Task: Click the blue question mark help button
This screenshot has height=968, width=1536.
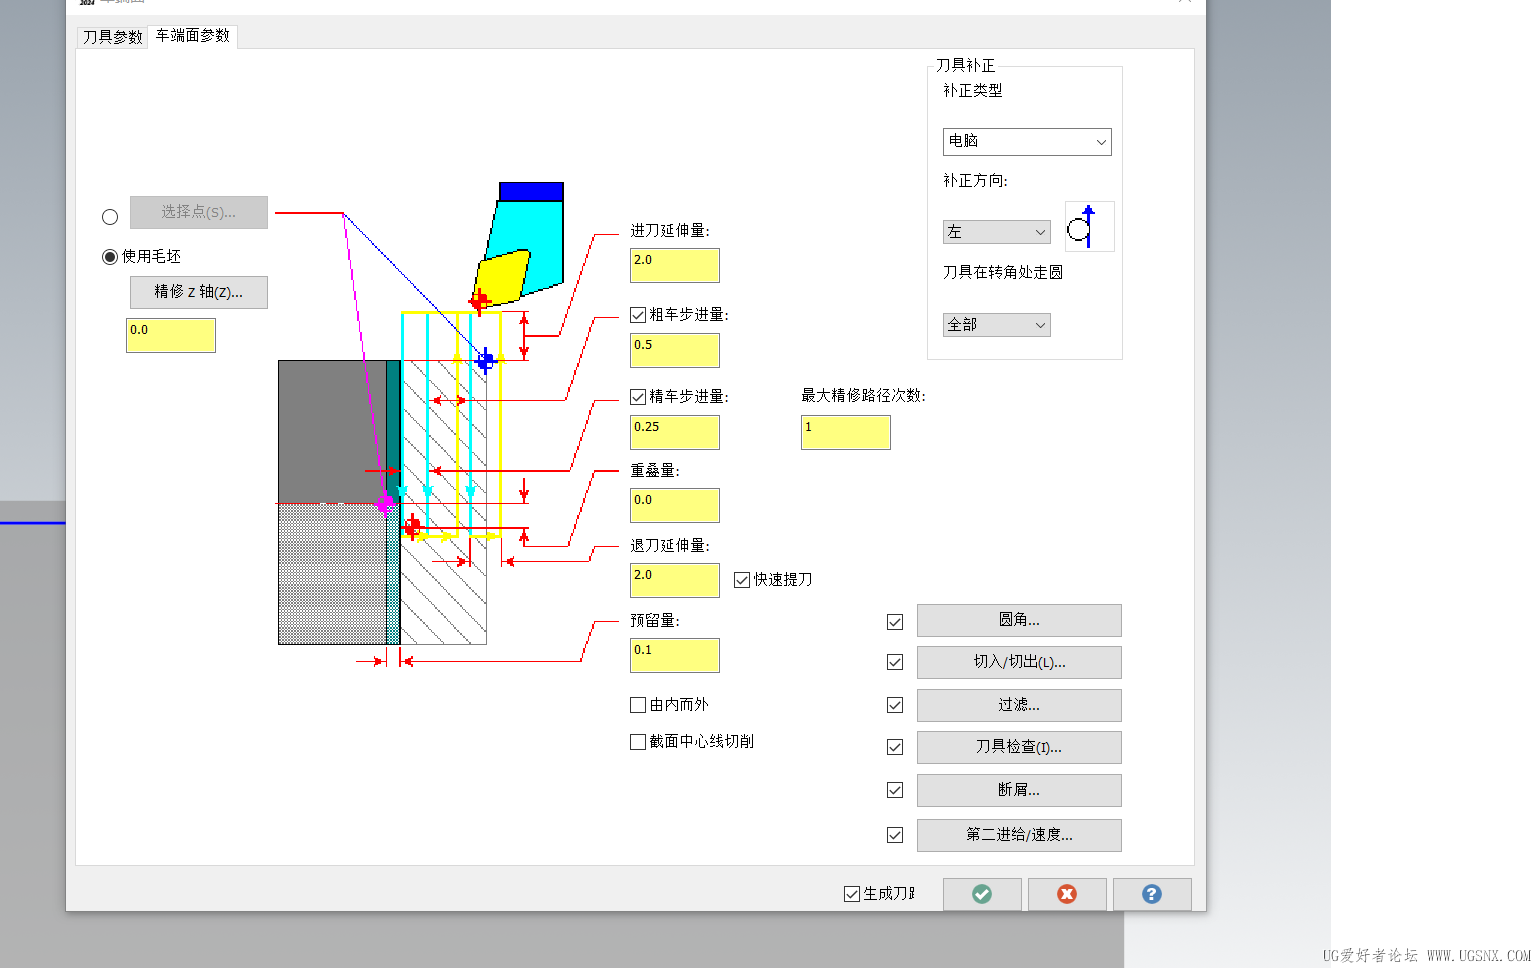Action: pos(1151,894)
